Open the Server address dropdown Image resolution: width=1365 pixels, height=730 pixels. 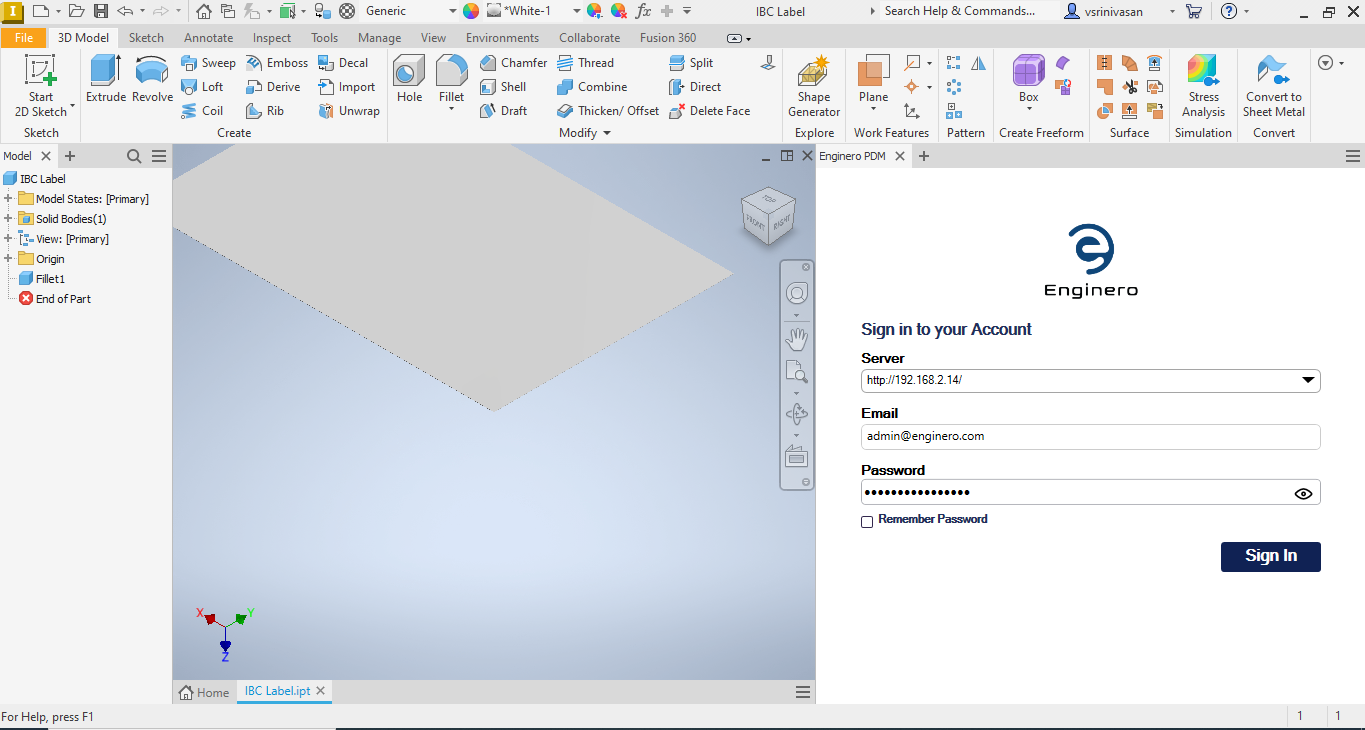click(1308, 380)
